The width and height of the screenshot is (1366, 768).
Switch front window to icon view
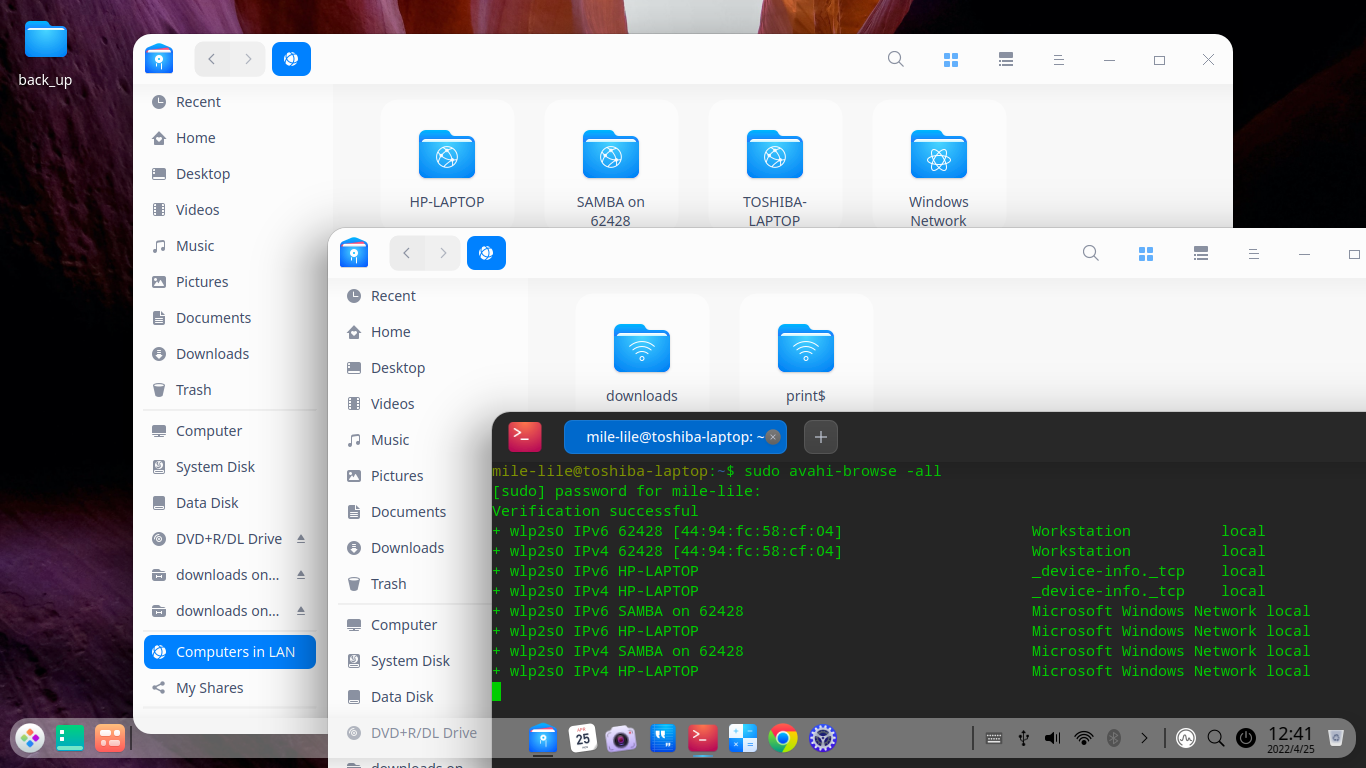click(1146, 254)
